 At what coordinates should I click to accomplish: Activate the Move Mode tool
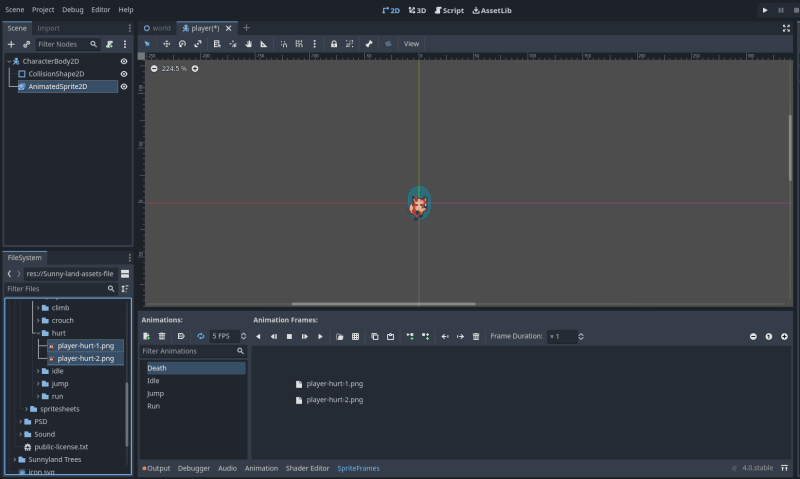pyautogui.click(x=166, y=44)
